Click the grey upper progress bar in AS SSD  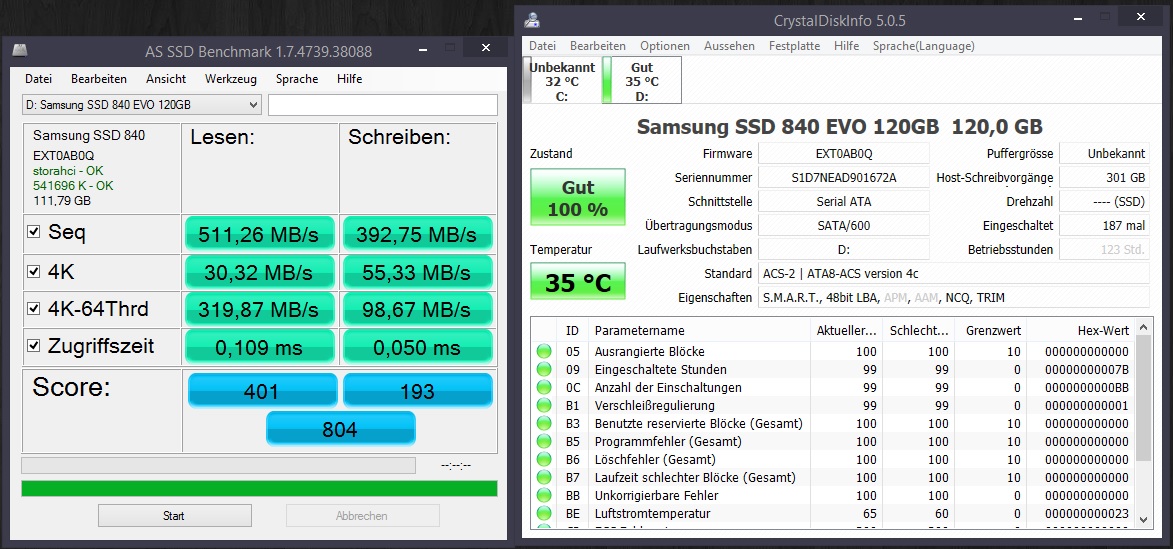(218, 465)
